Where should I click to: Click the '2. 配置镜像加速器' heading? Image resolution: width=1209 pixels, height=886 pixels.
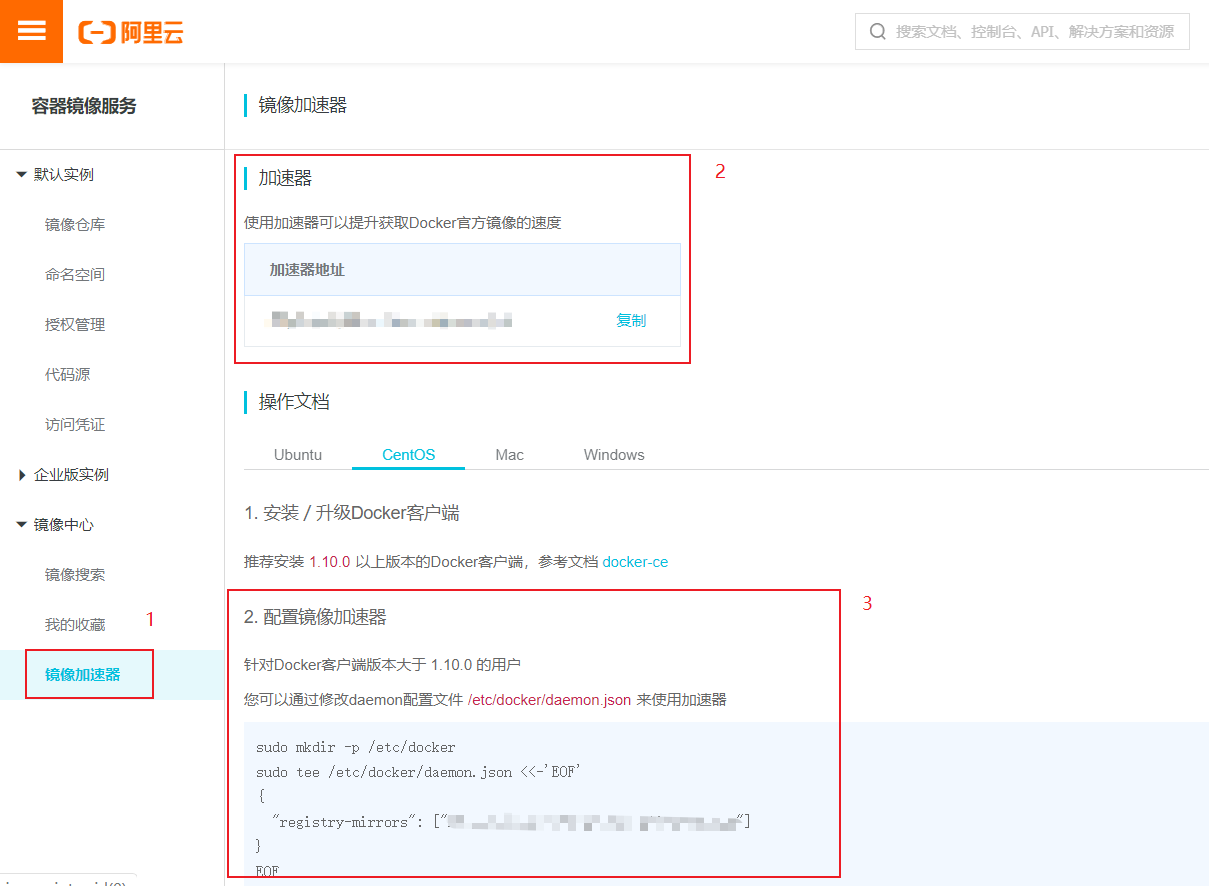(x=315, y=618)
